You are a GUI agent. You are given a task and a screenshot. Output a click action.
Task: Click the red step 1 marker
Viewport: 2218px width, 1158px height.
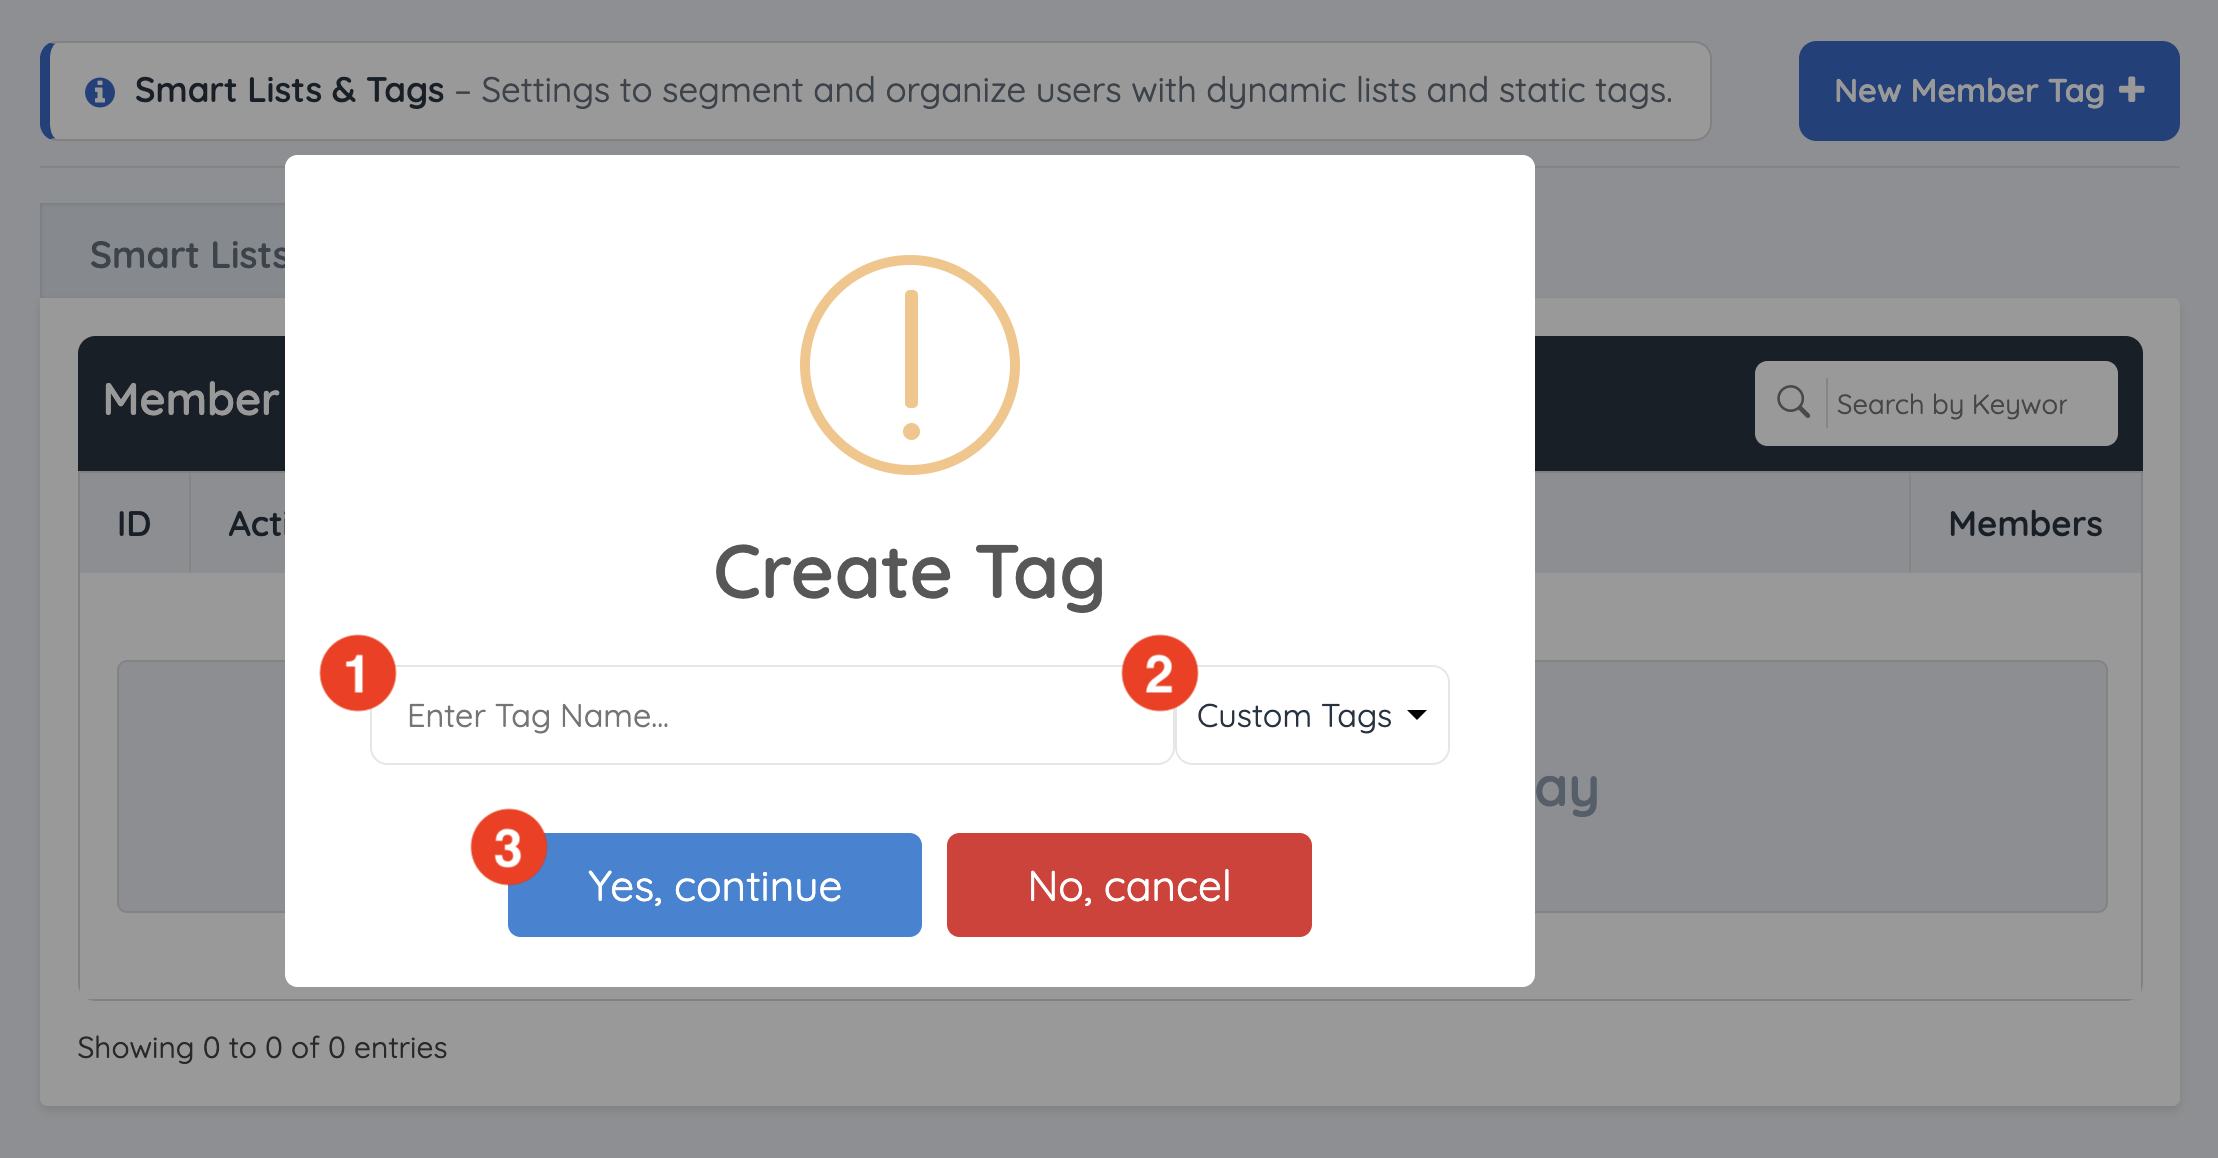[357, 673]
